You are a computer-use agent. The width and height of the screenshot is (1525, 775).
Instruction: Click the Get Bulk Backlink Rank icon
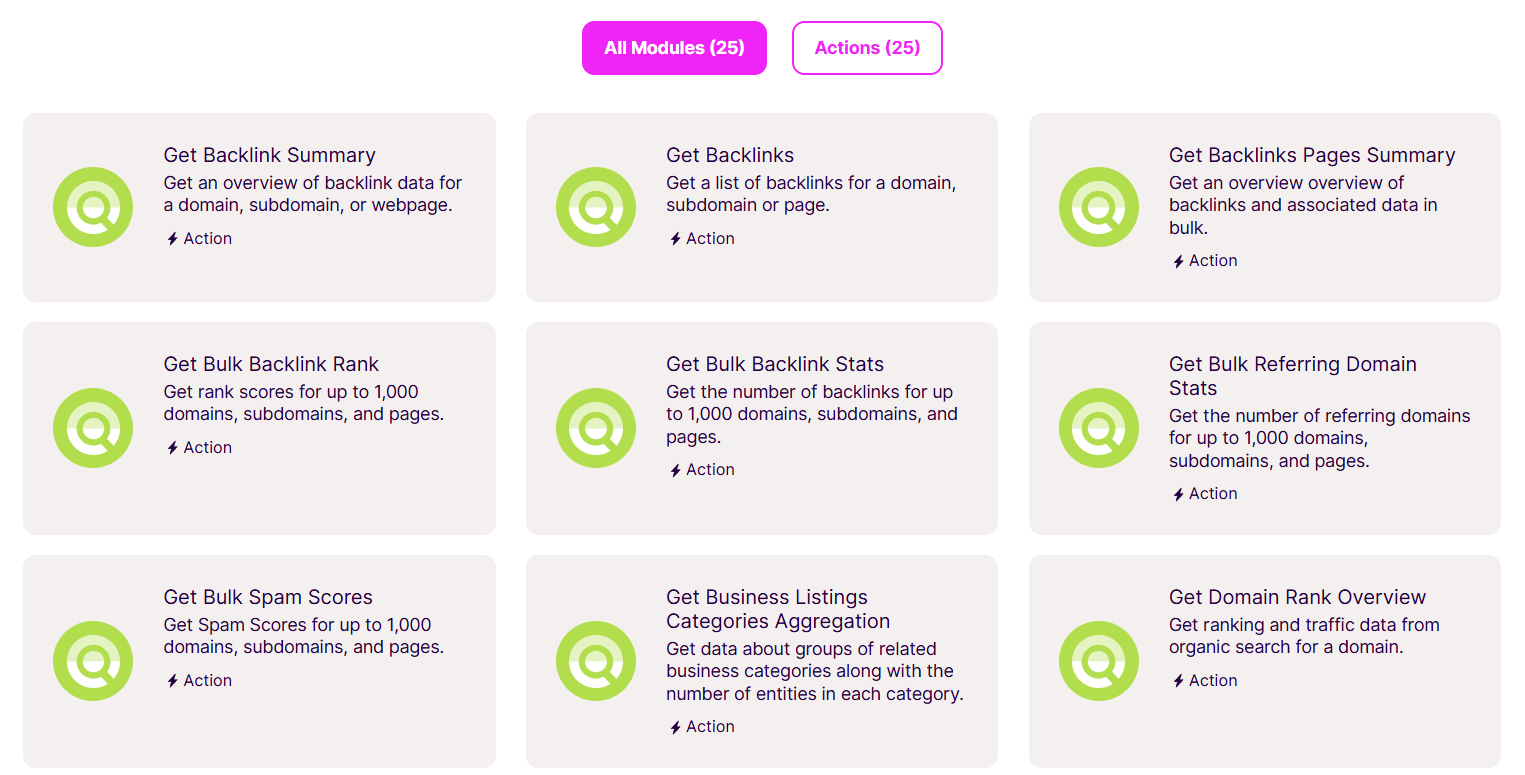(93, 428)
